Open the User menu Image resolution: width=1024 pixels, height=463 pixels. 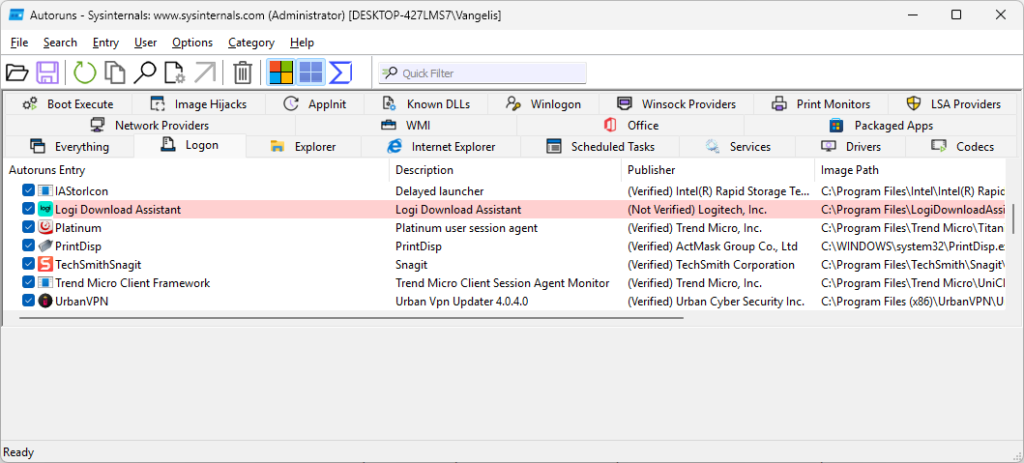tap(146, 42)
